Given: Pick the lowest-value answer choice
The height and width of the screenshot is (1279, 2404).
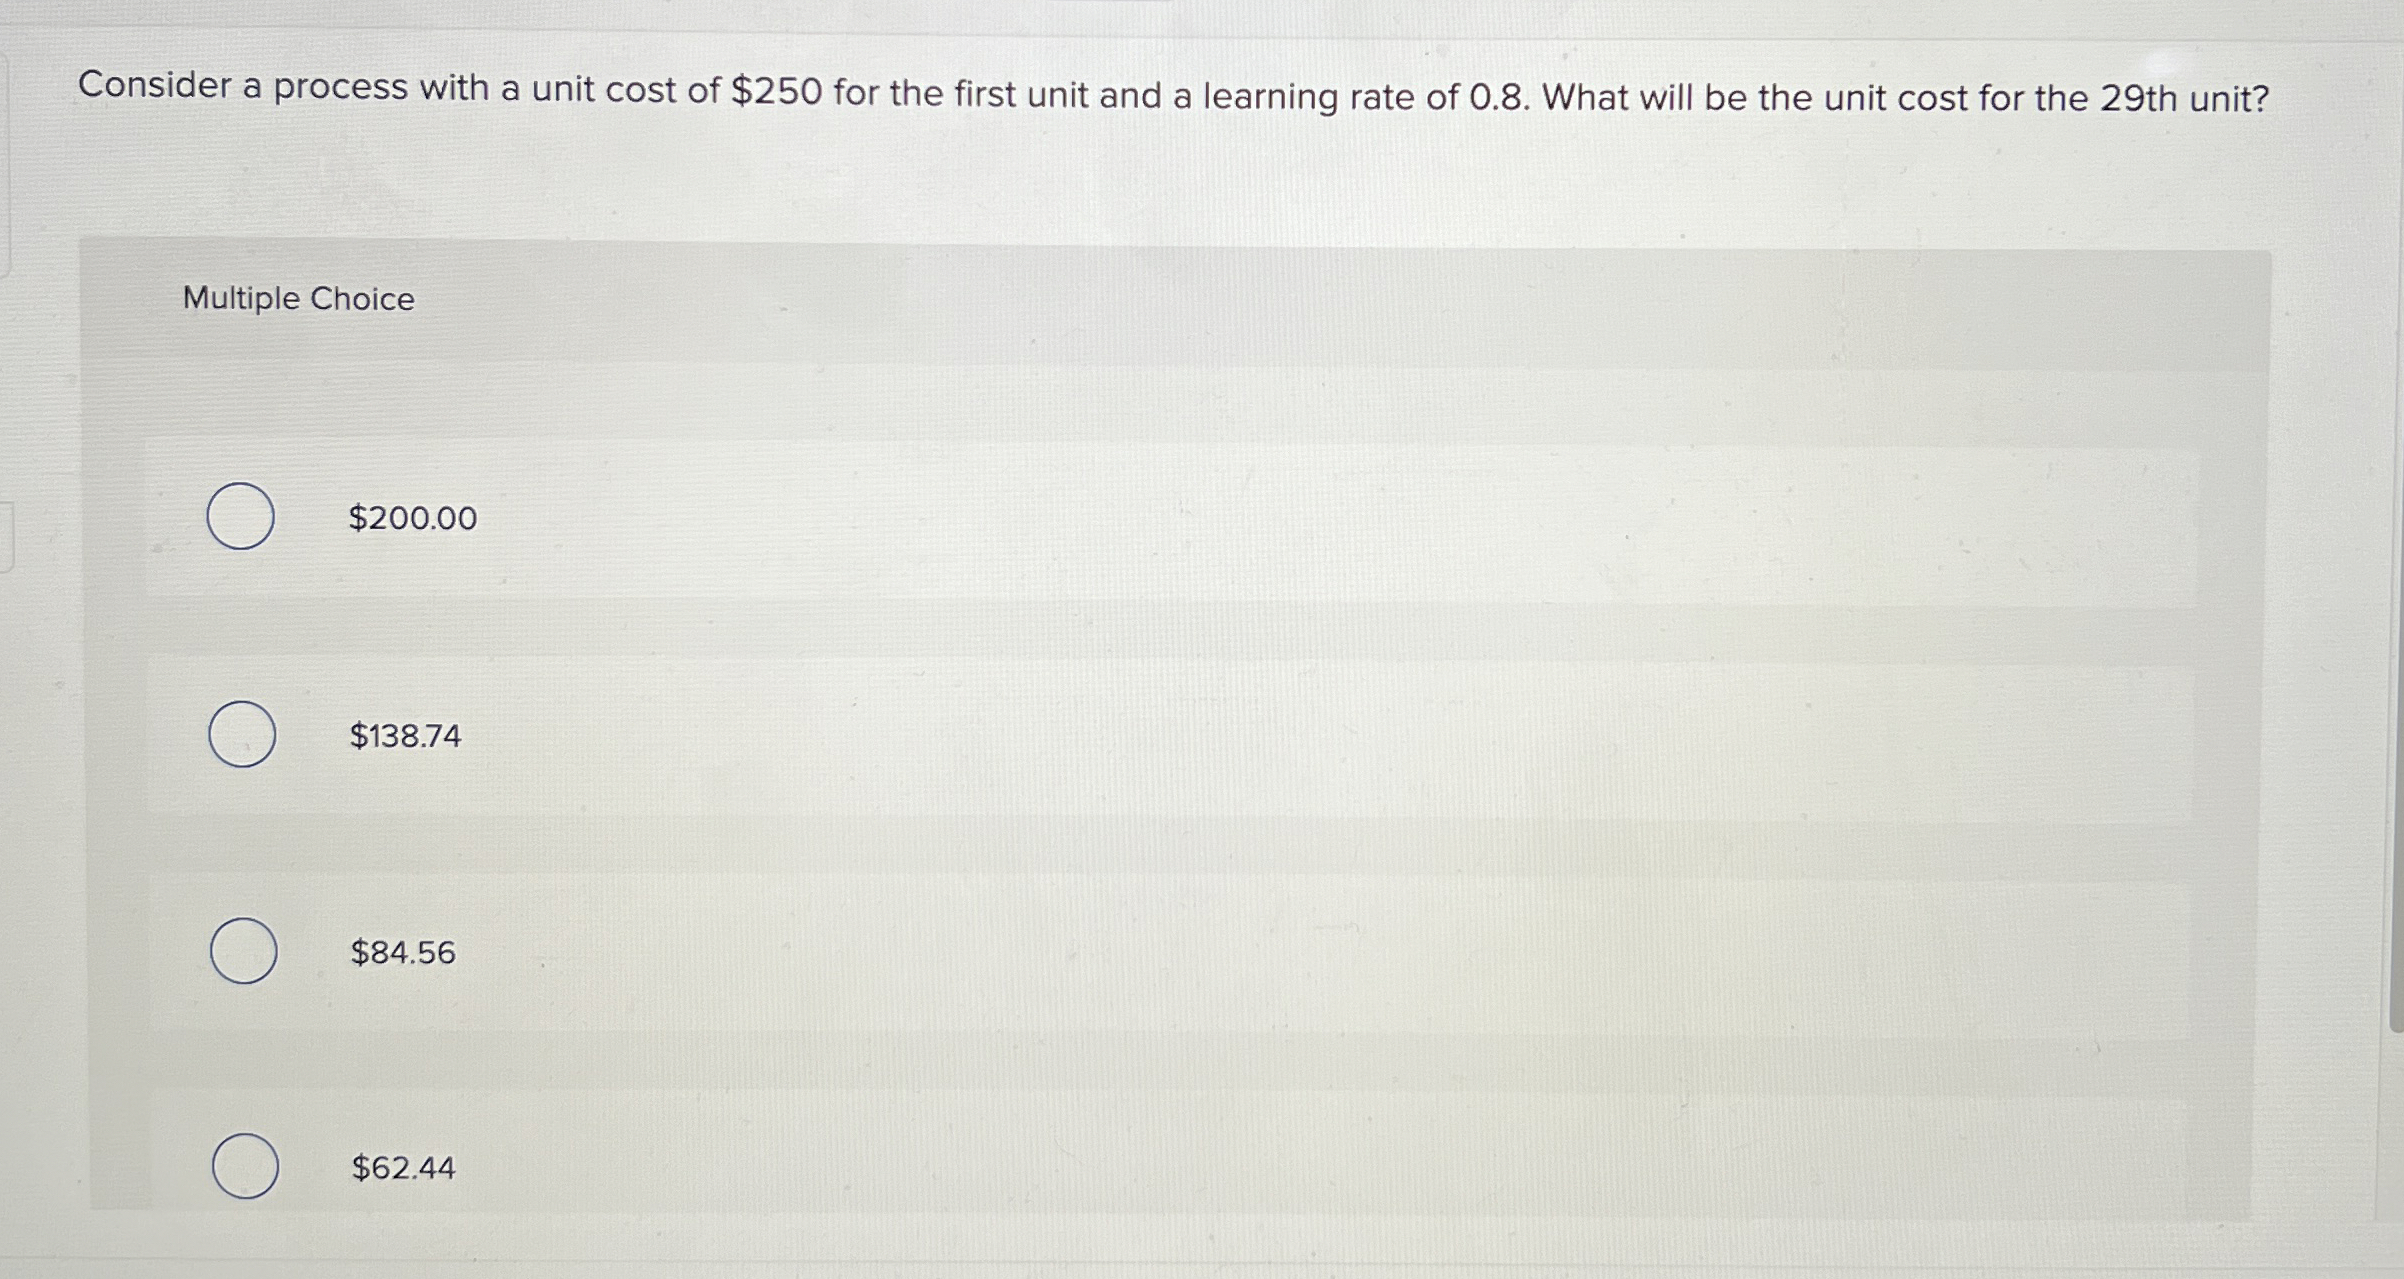Looking at the screenshot, I should 403,1167.
